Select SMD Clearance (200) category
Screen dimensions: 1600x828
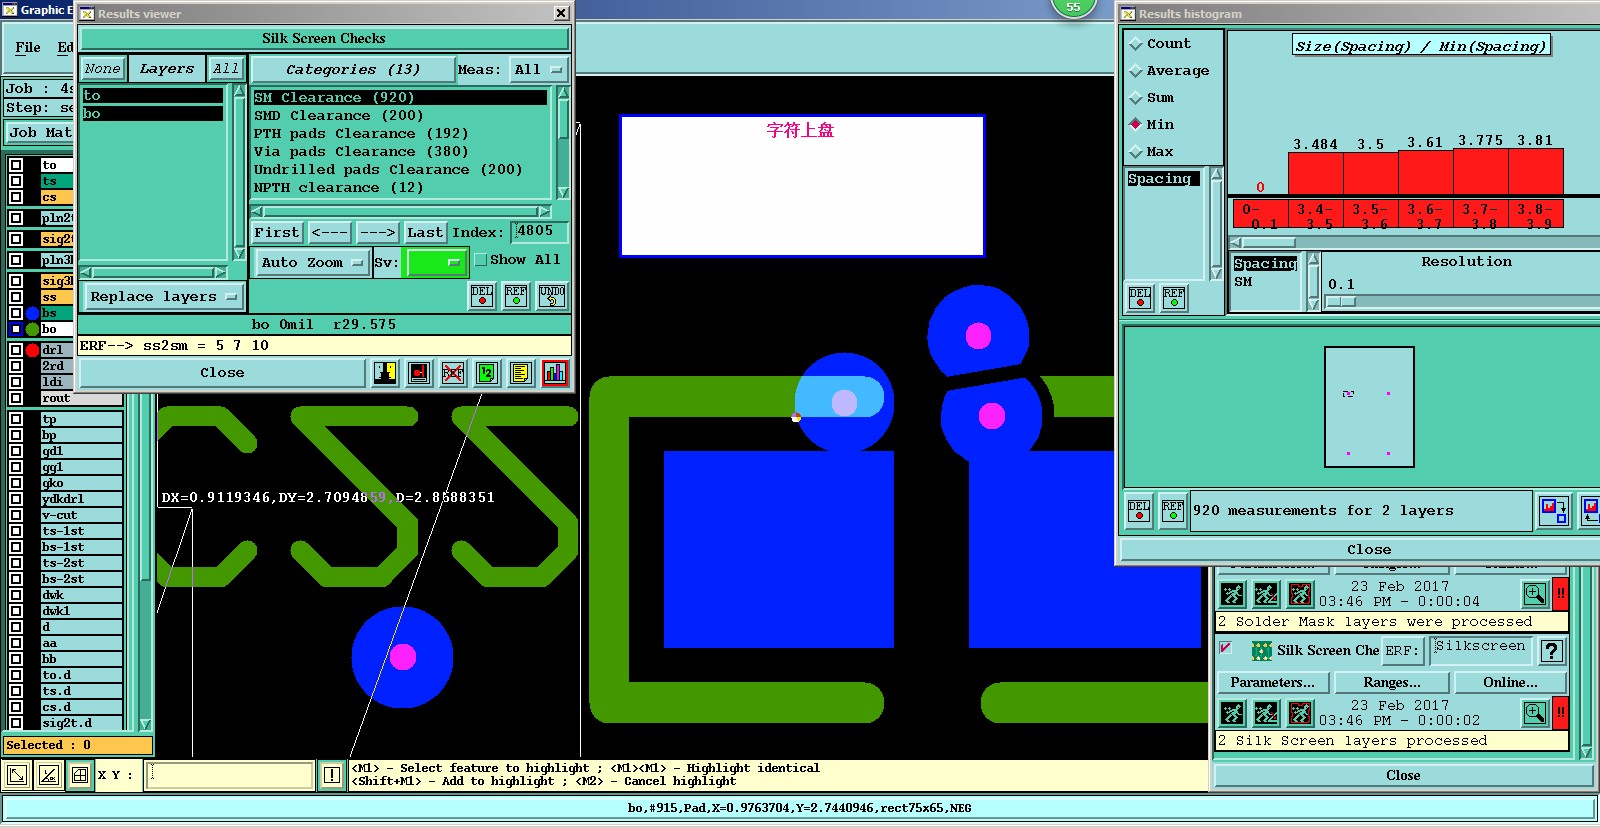pyautogui.click(x=338, y=115)
